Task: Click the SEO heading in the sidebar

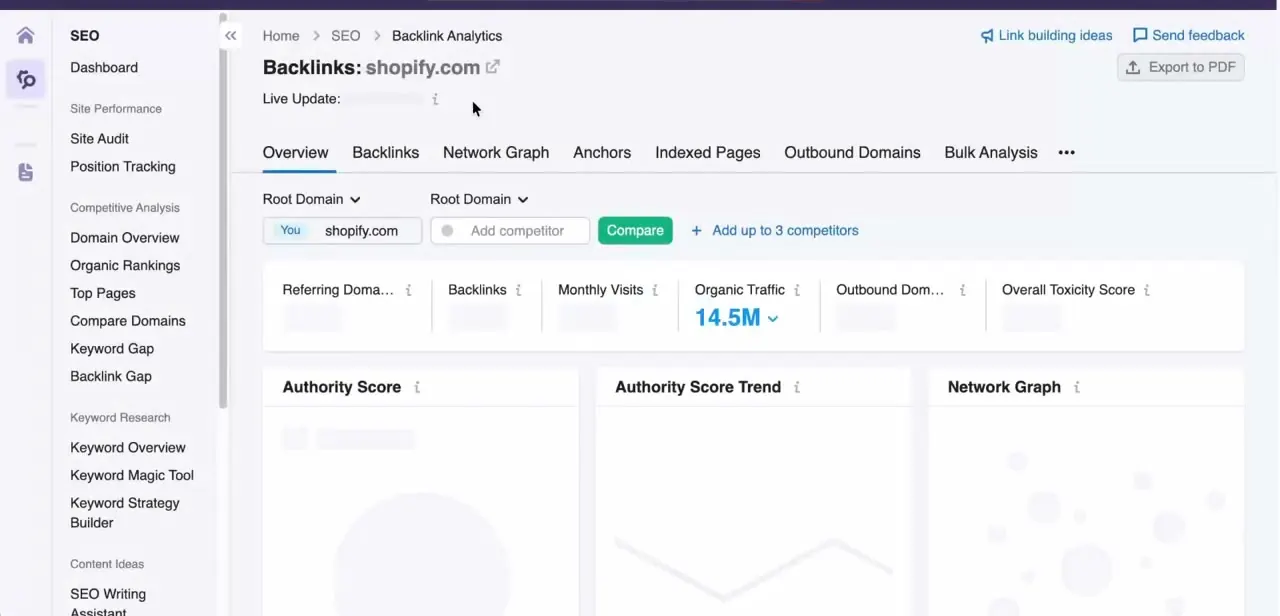Action: click(x=85, y=36)
